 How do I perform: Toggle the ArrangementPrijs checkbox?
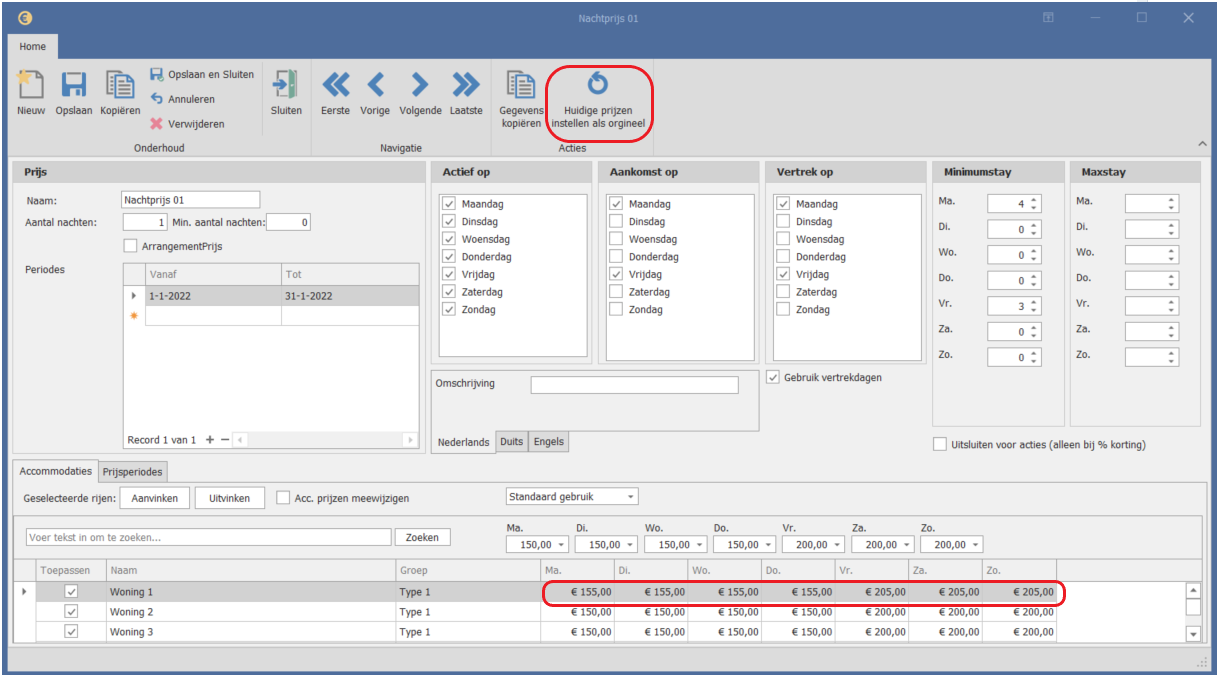click(x=130, y=246)
